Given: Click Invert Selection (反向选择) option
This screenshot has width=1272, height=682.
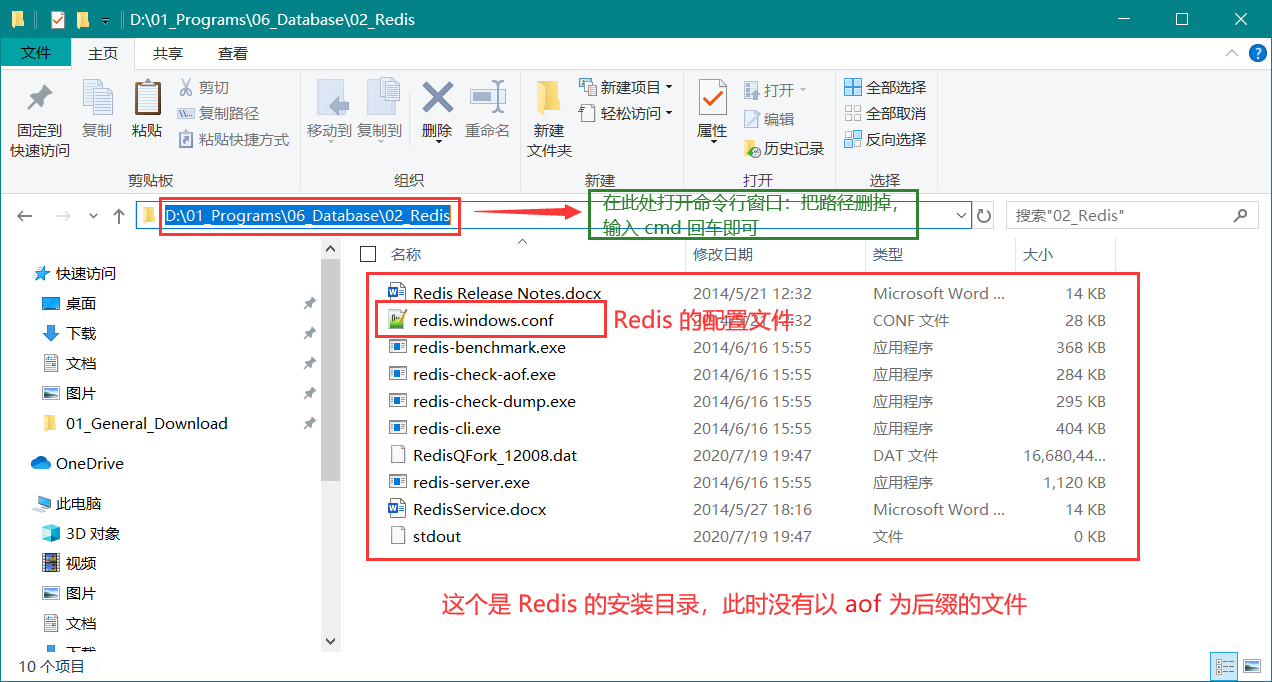Looking at the screenshot, I should [x=885, y=140].
